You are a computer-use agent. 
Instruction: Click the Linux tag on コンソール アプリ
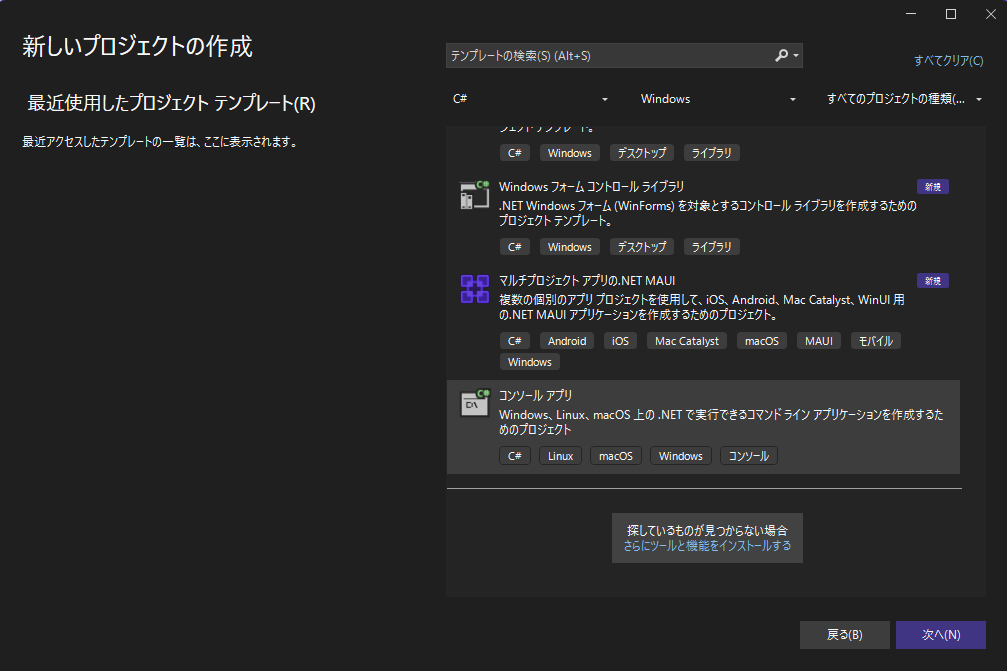(560, 455)
